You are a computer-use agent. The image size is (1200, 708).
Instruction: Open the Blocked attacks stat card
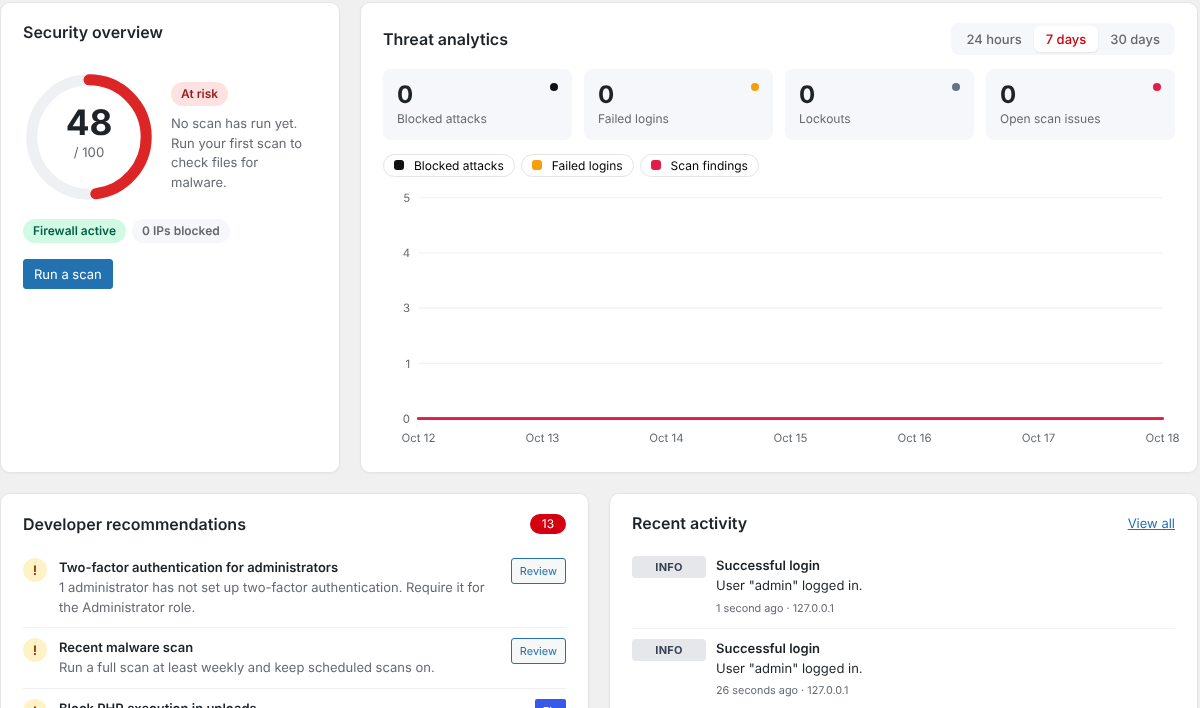coord(477,104)
